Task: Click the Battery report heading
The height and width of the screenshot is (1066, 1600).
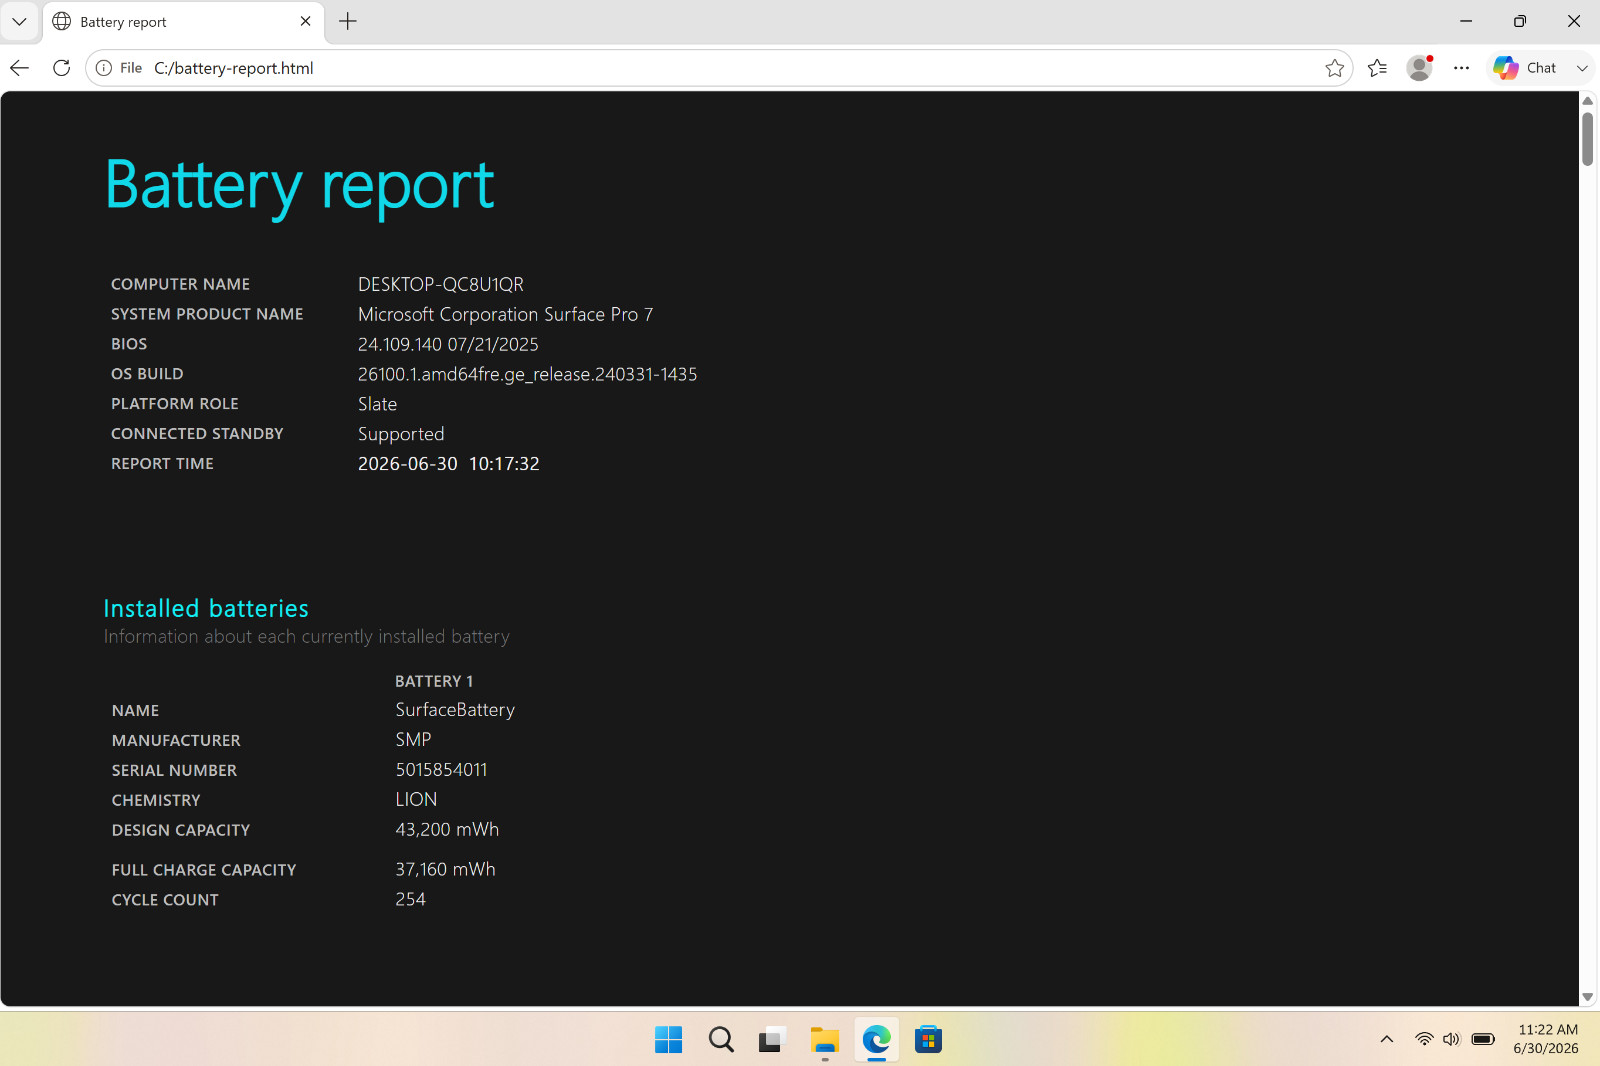Action: [x=300, y=185]
